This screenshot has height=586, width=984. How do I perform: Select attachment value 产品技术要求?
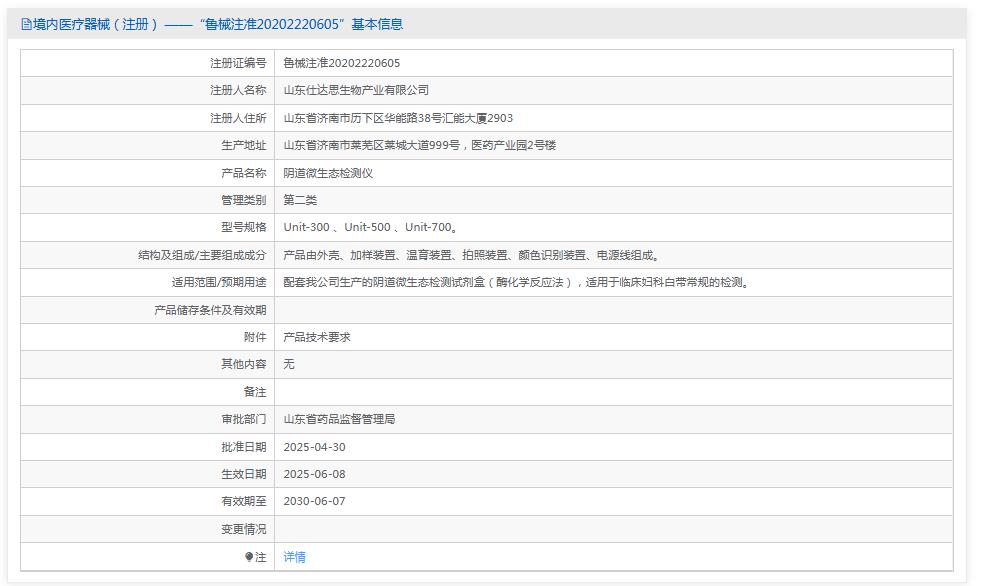click(317, 337)
